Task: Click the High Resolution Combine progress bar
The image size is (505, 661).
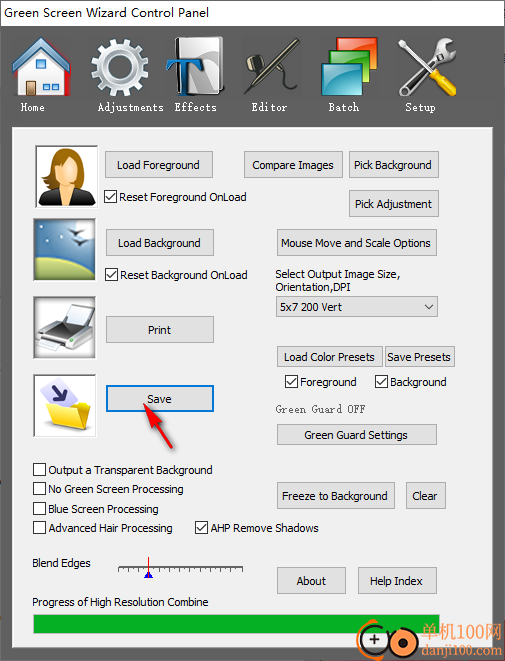Action: (236, 624)
